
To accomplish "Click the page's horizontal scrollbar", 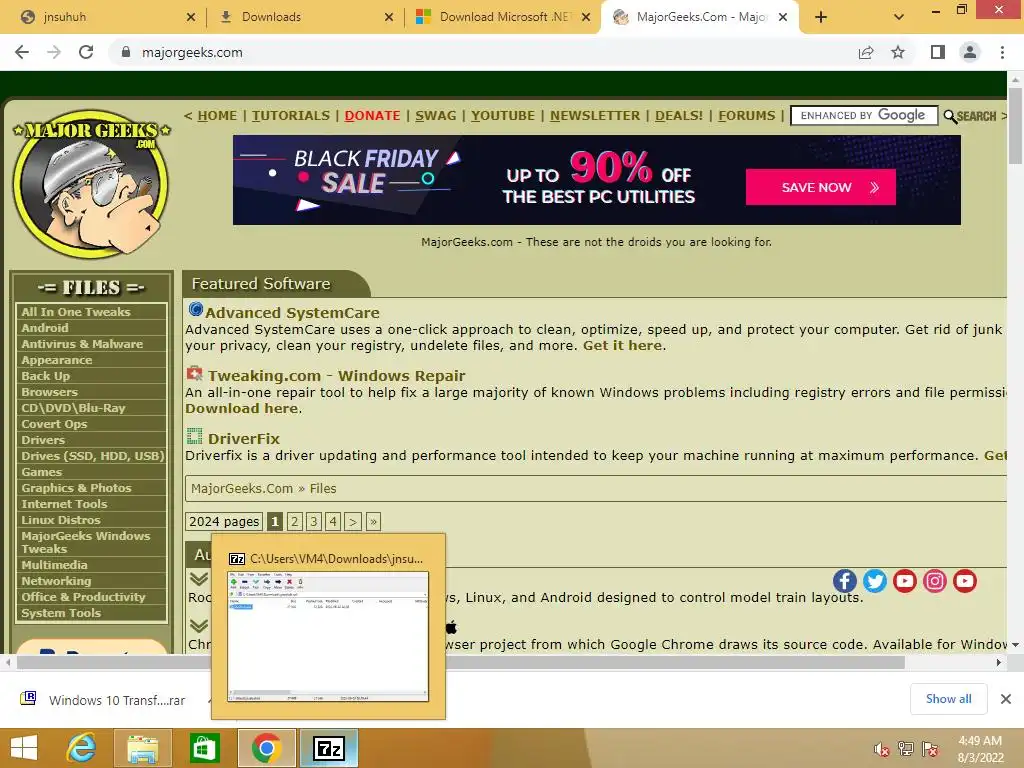I will coord(460,662).
